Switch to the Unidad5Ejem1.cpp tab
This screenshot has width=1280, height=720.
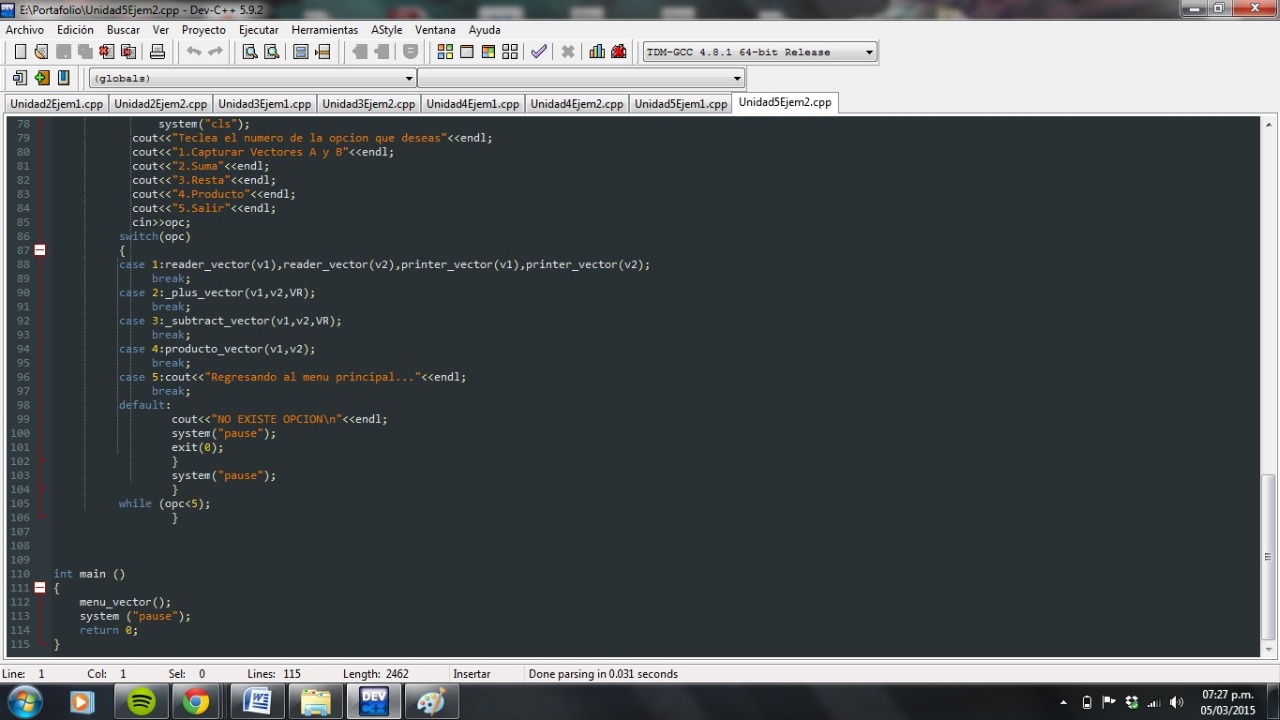point(680,104)
